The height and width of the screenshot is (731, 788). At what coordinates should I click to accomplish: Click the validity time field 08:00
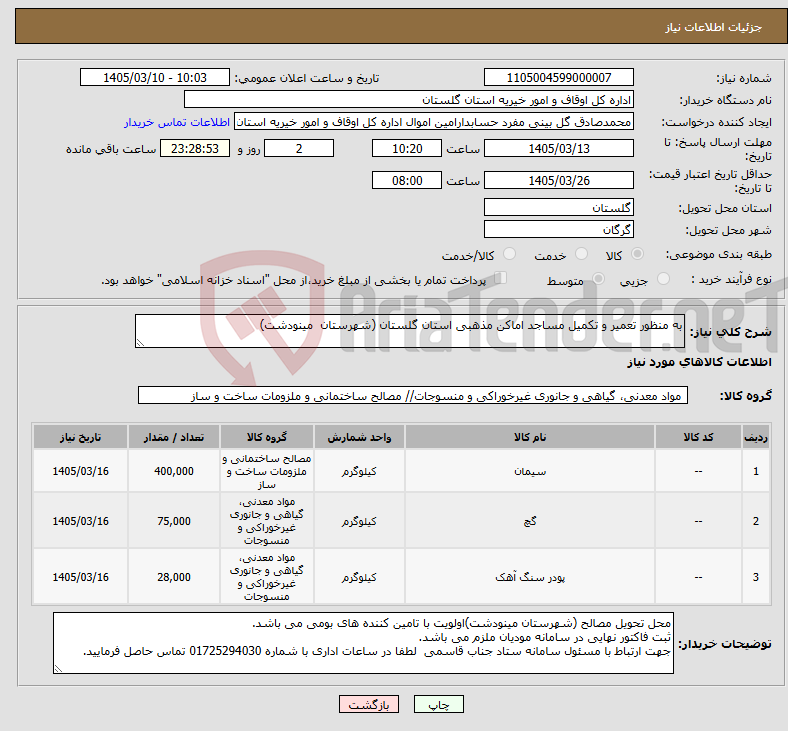click(x=407, y=180)
